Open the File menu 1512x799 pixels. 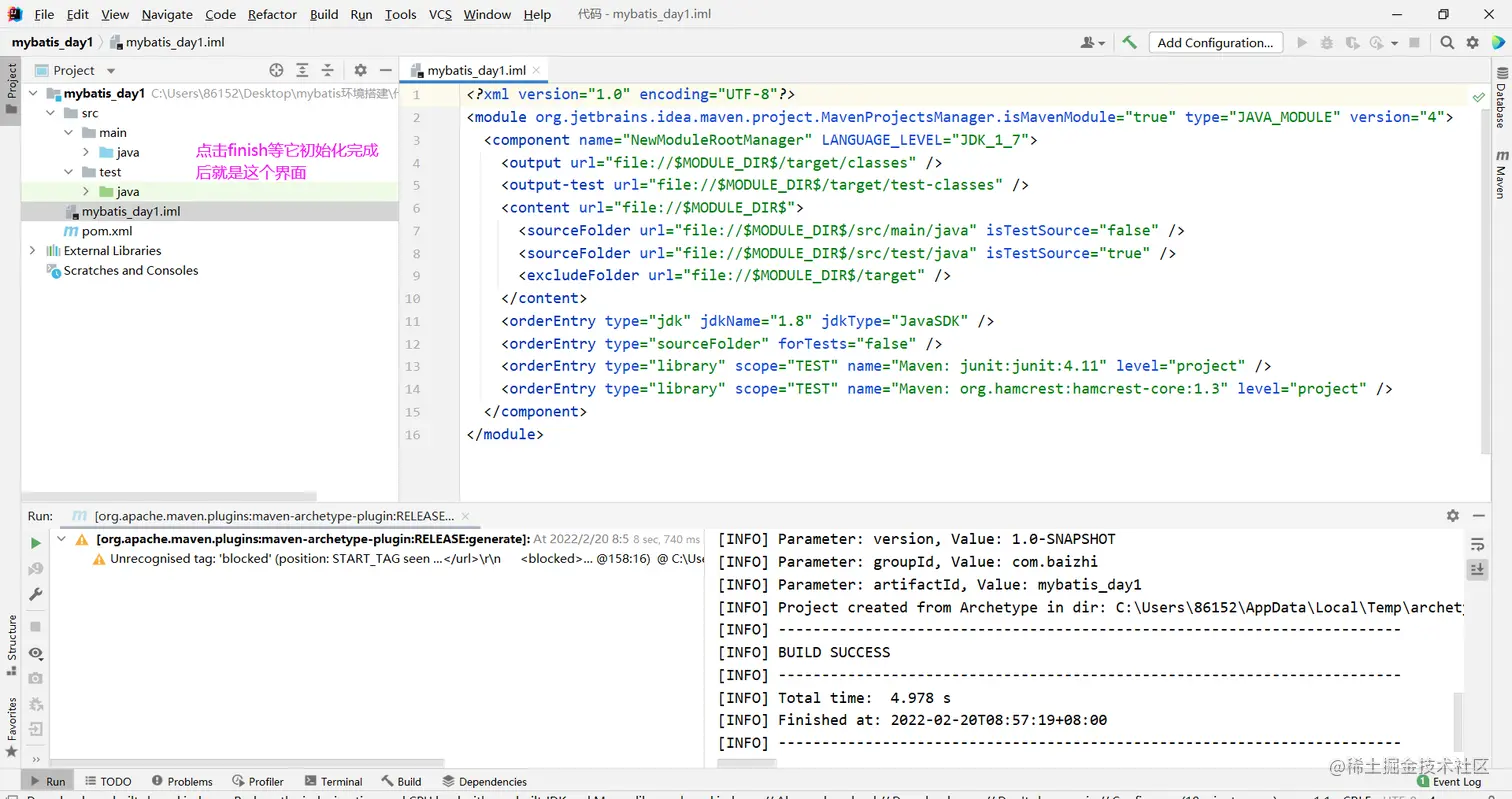coord(44,14)
